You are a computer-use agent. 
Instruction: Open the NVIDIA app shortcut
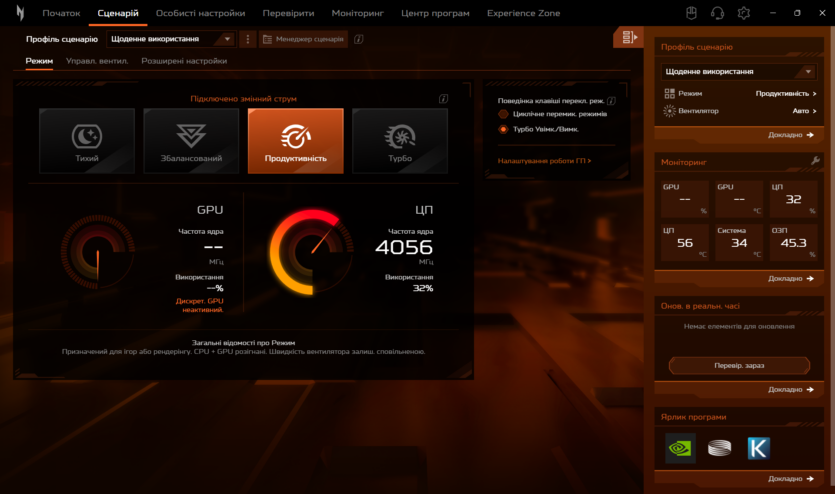pyautogui.click(x=680, y=448)
